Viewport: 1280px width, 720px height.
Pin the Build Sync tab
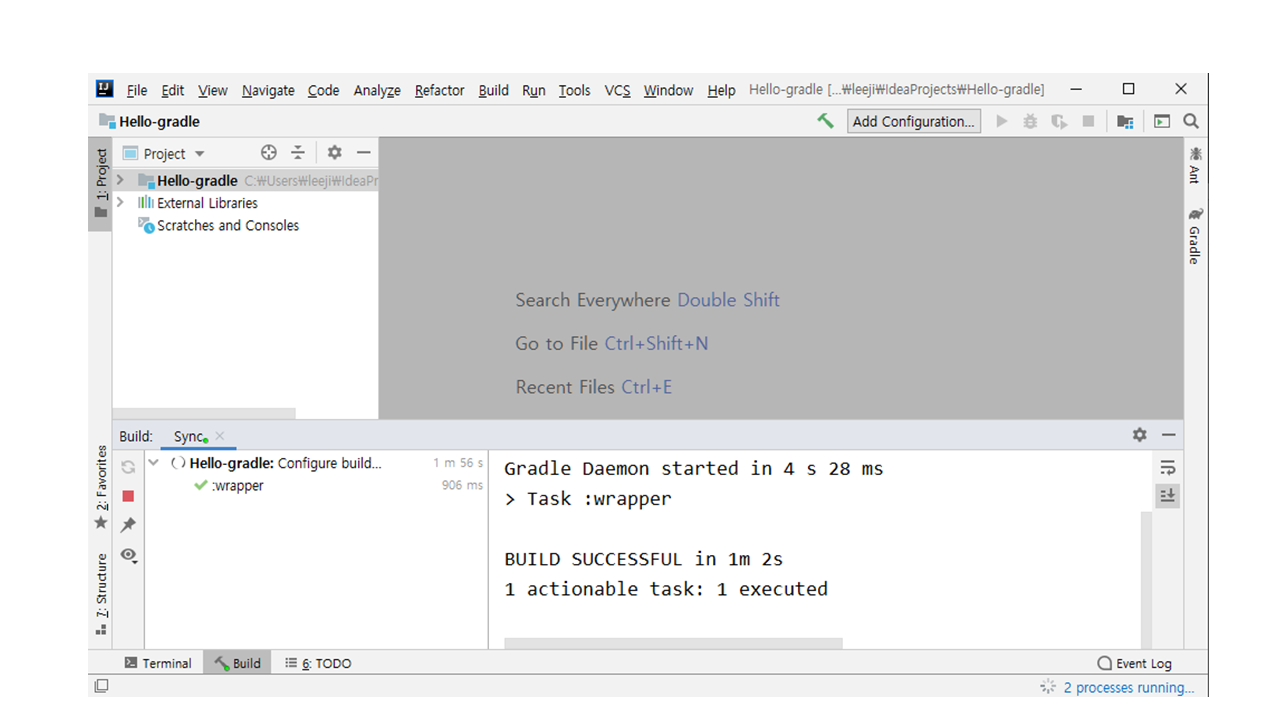tap(128, 525)
